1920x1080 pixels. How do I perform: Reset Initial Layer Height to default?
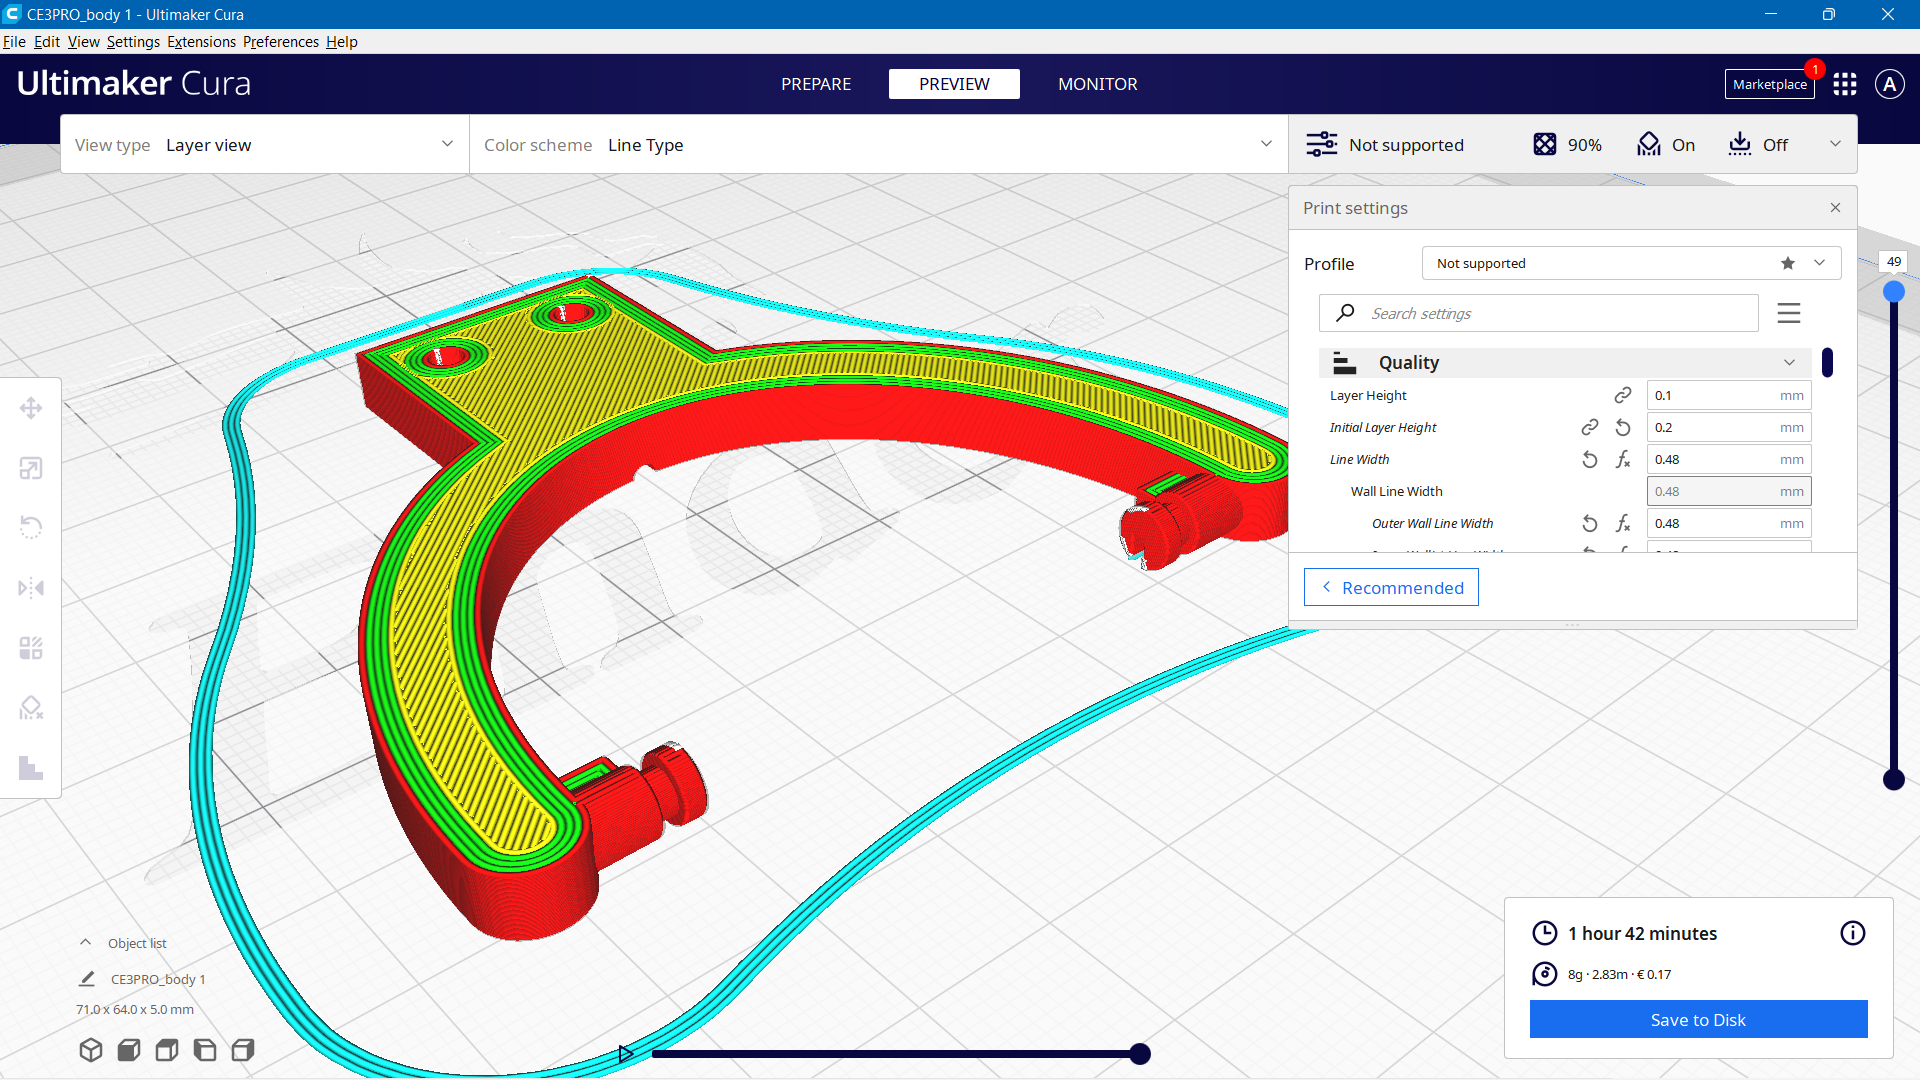tap(1623, 428)
